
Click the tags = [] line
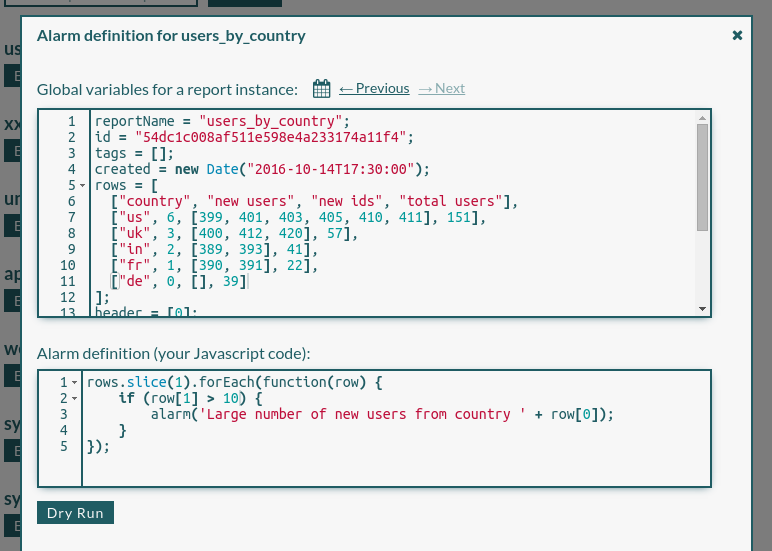click(x=134, y=153)
